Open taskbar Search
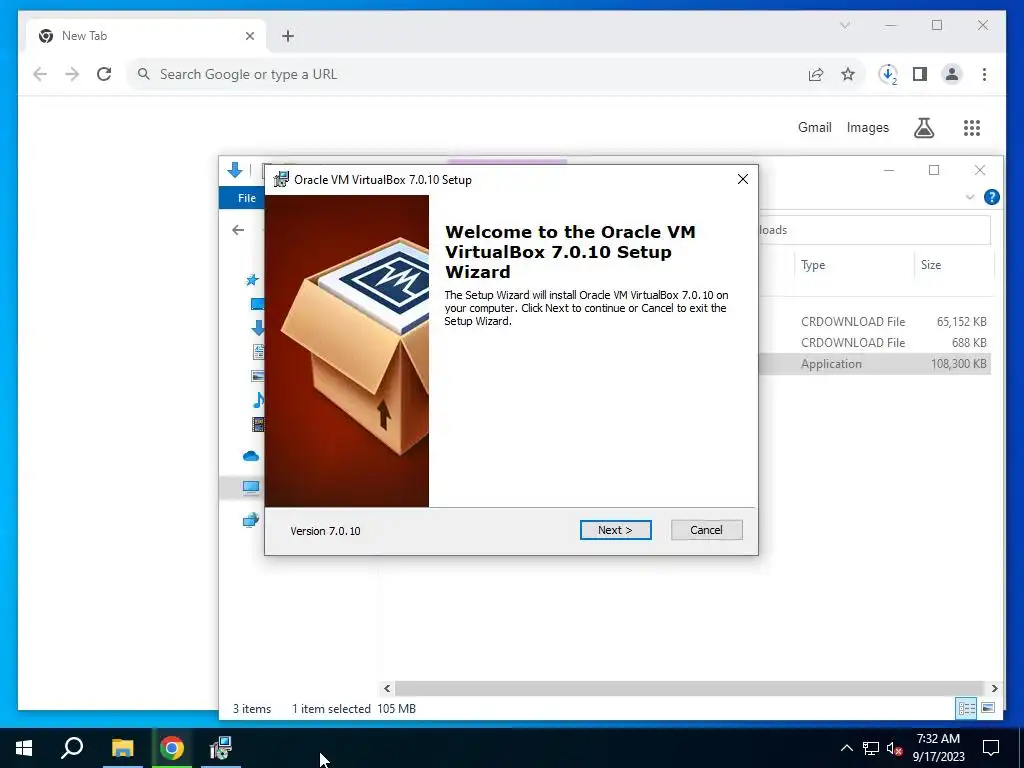The height and width of the screenshot is (768, 1024). pos(72,748)
